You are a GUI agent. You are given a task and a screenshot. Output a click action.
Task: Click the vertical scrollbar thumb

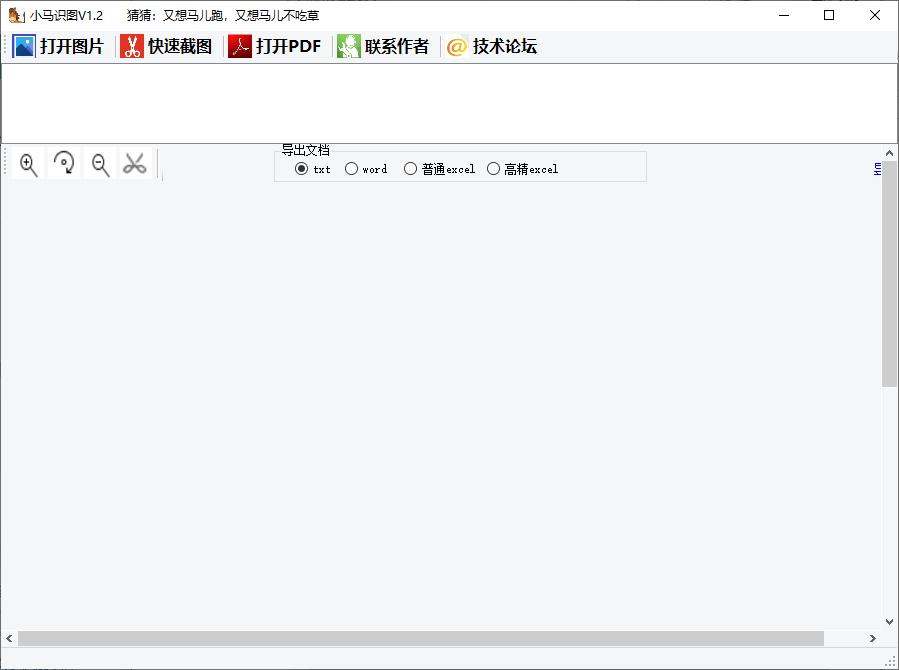889,274
